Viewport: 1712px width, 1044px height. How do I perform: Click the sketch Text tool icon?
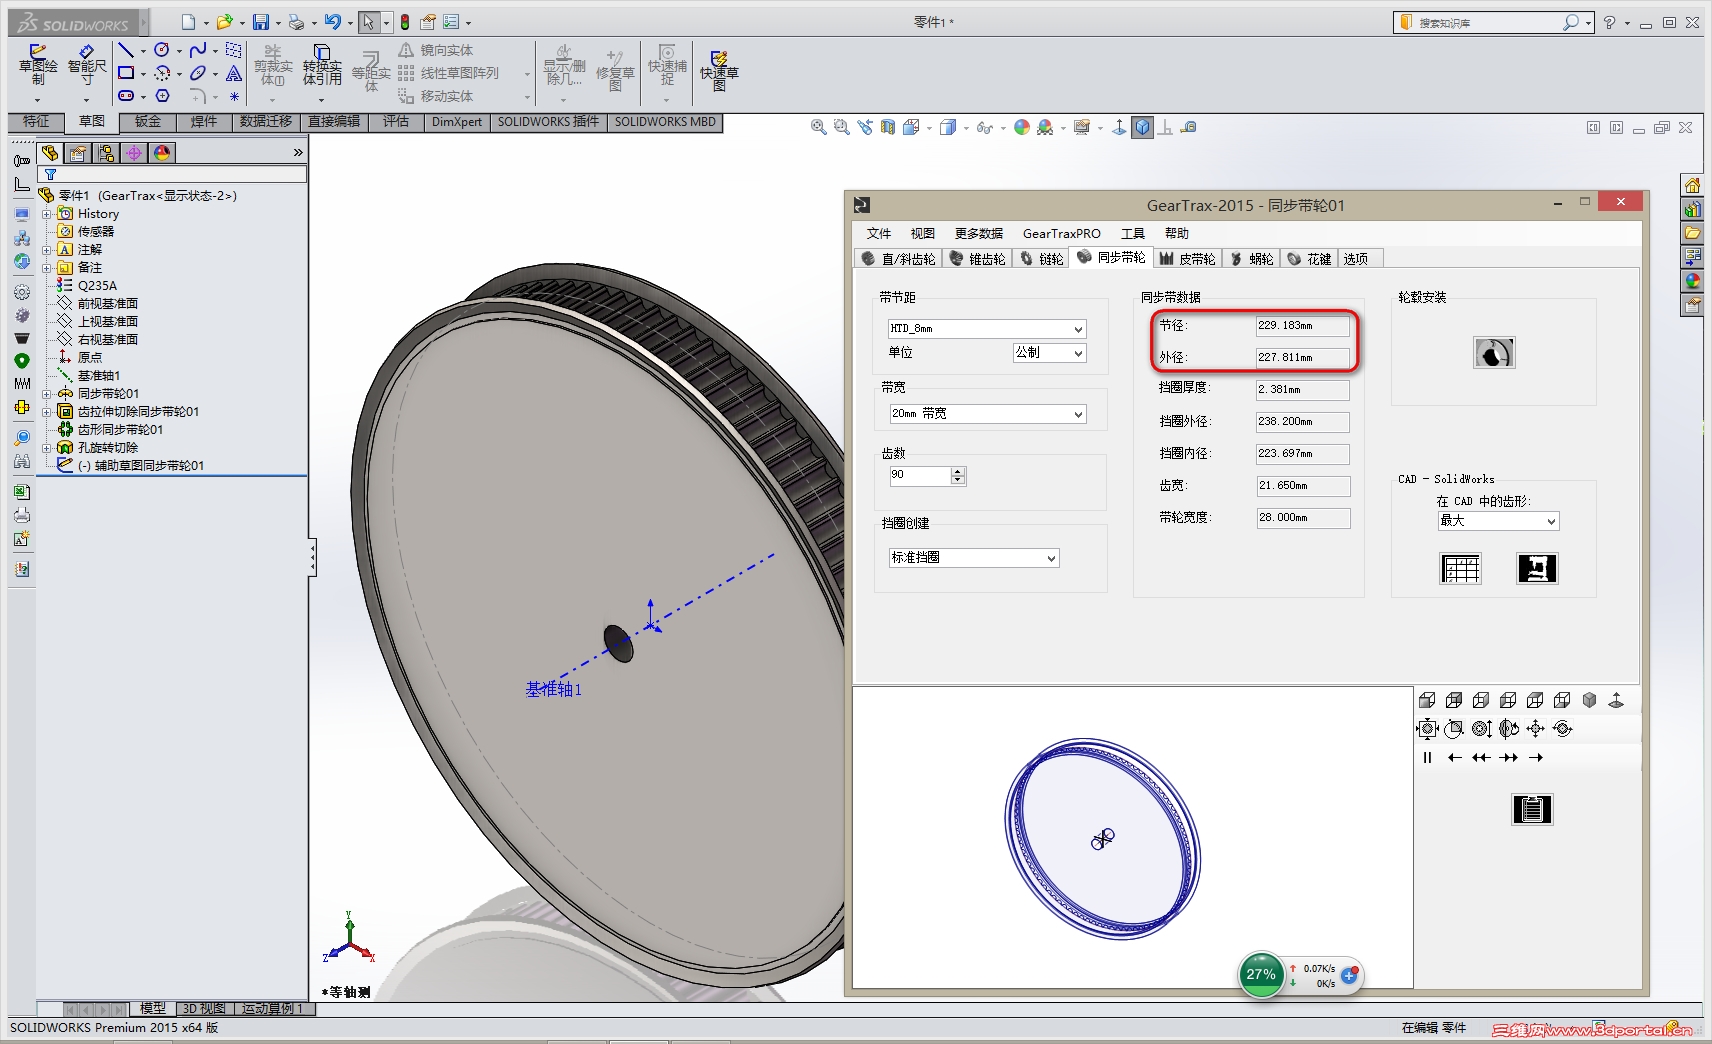coord(234,73)
